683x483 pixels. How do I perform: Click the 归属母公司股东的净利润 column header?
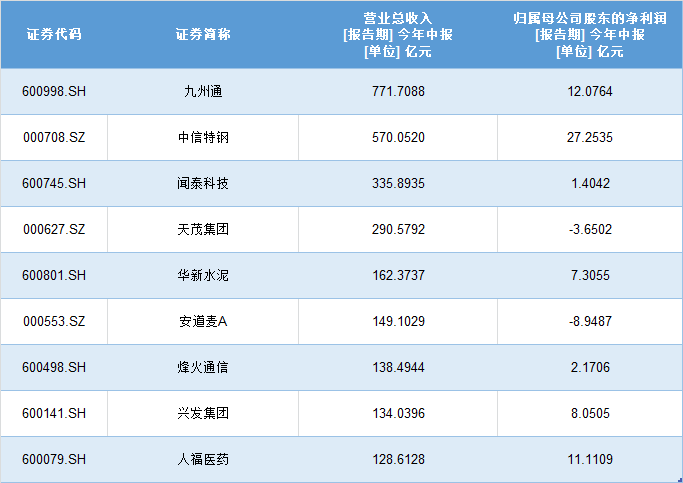[590, 34]
